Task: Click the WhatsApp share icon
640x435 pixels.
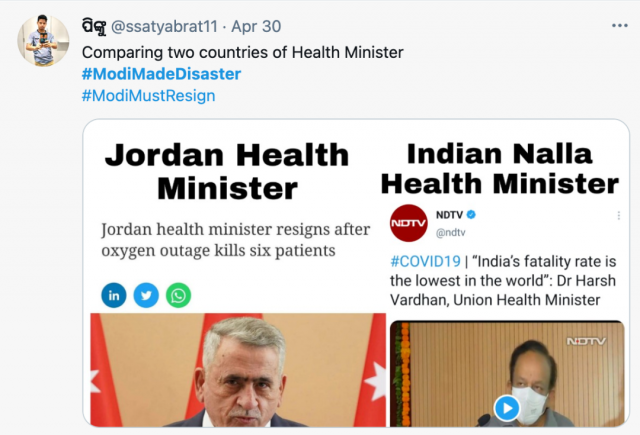Action: [178, 295]
